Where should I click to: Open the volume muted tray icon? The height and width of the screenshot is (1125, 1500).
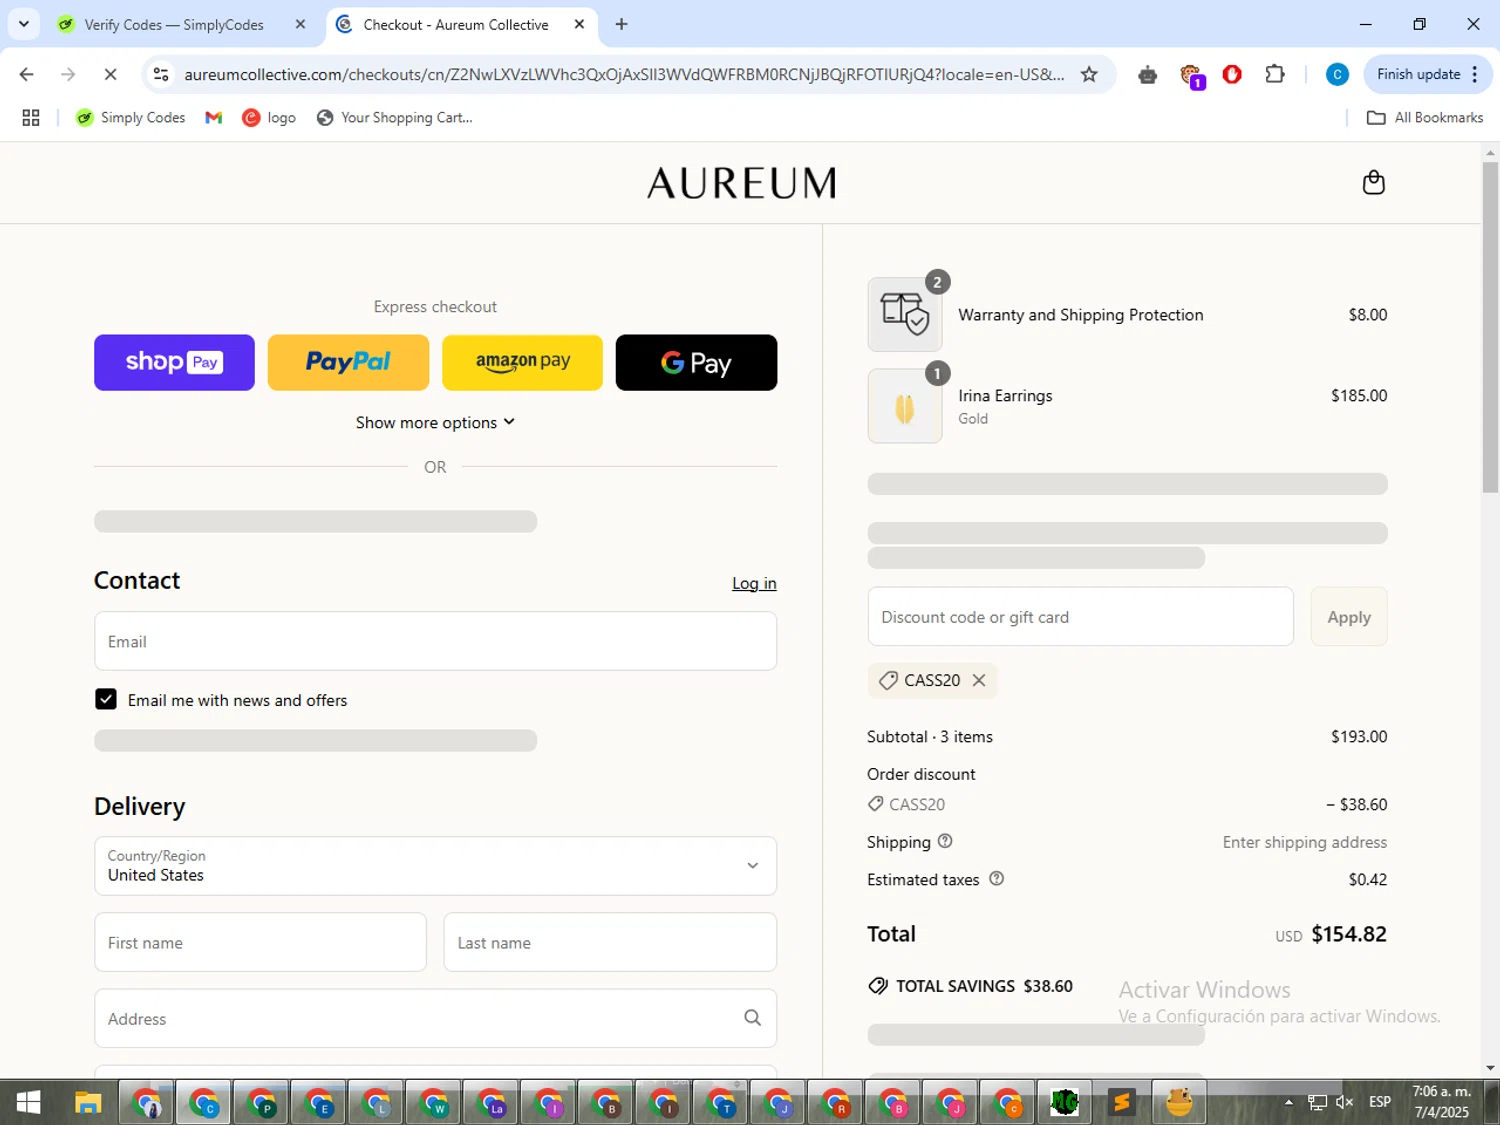[x=1344, y=1102]
